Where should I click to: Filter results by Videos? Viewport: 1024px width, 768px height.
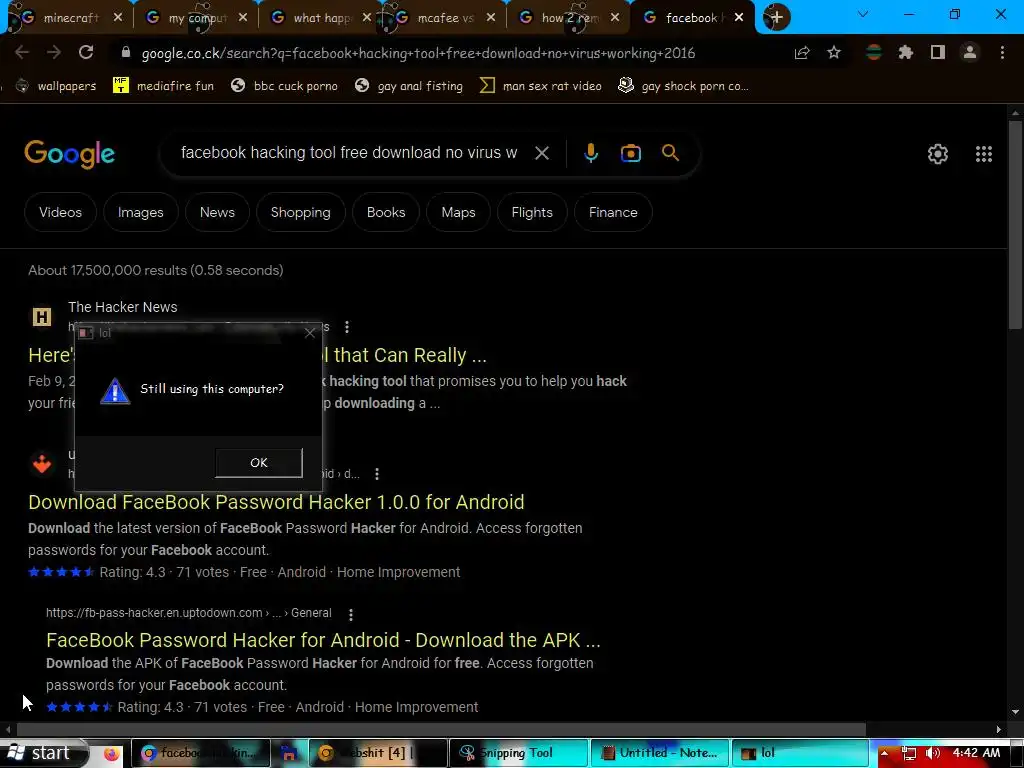pos(60,212)
